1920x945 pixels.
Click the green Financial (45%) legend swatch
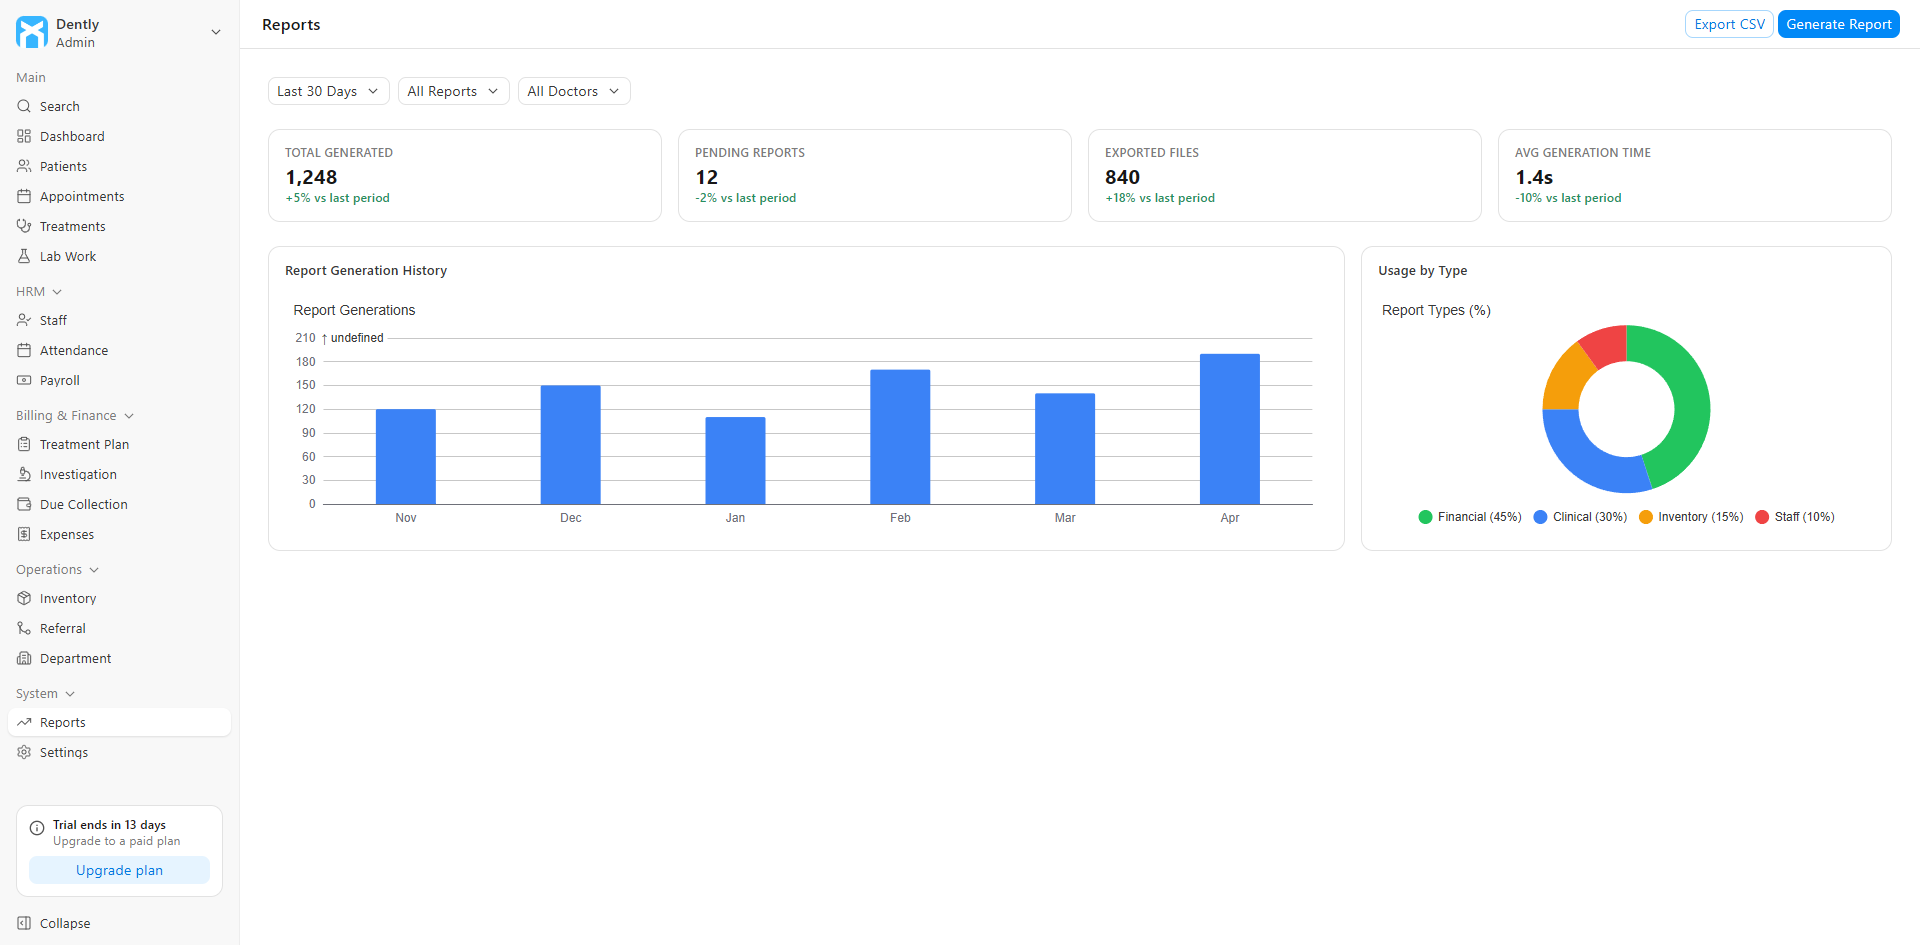point(1425,517)
